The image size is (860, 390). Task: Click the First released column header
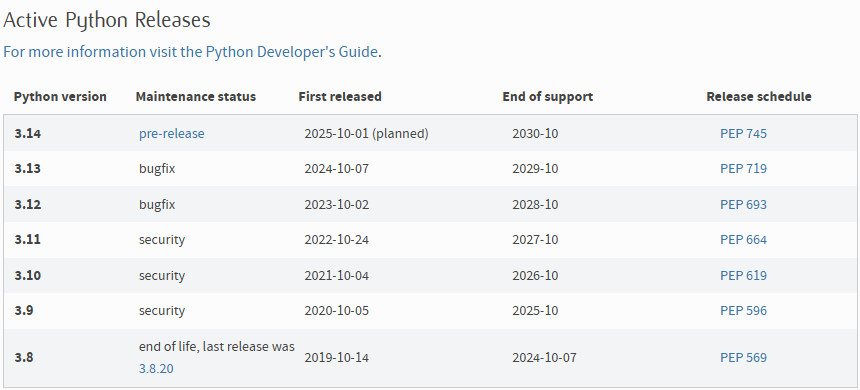[340, 97]
